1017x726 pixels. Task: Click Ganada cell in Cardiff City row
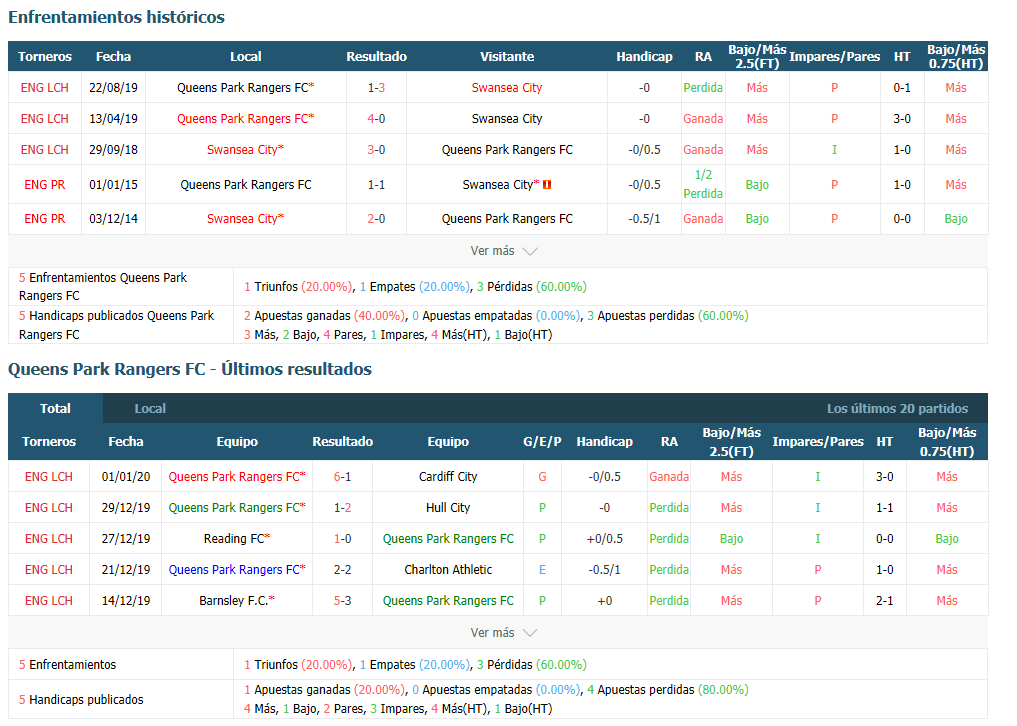(x=669, y=477)
